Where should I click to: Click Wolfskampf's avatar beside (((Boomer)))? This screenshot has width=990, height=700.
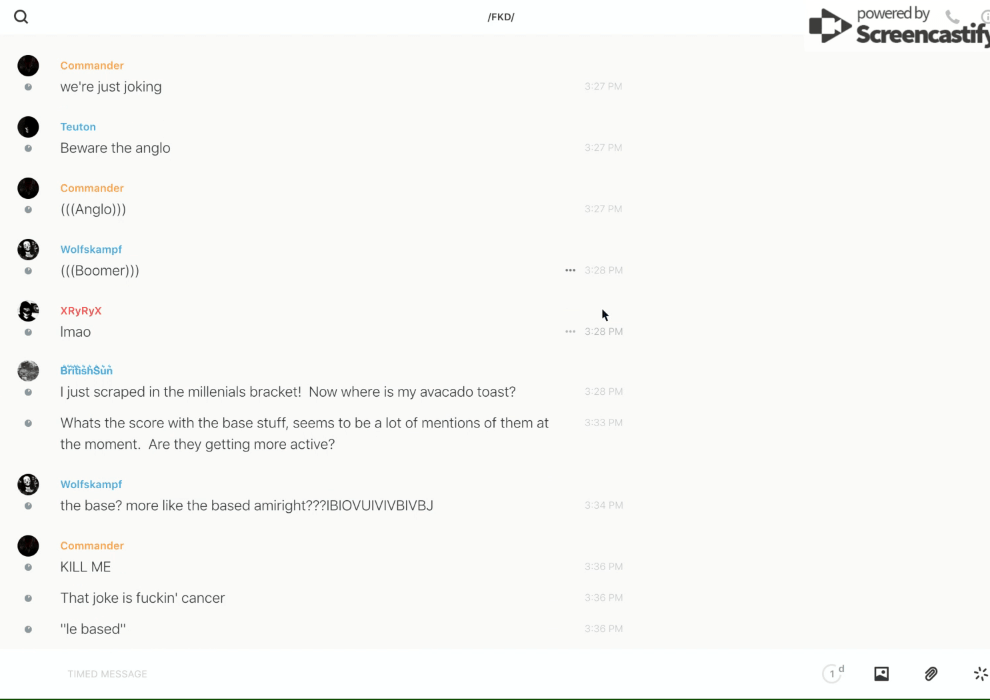pos(28,249)
